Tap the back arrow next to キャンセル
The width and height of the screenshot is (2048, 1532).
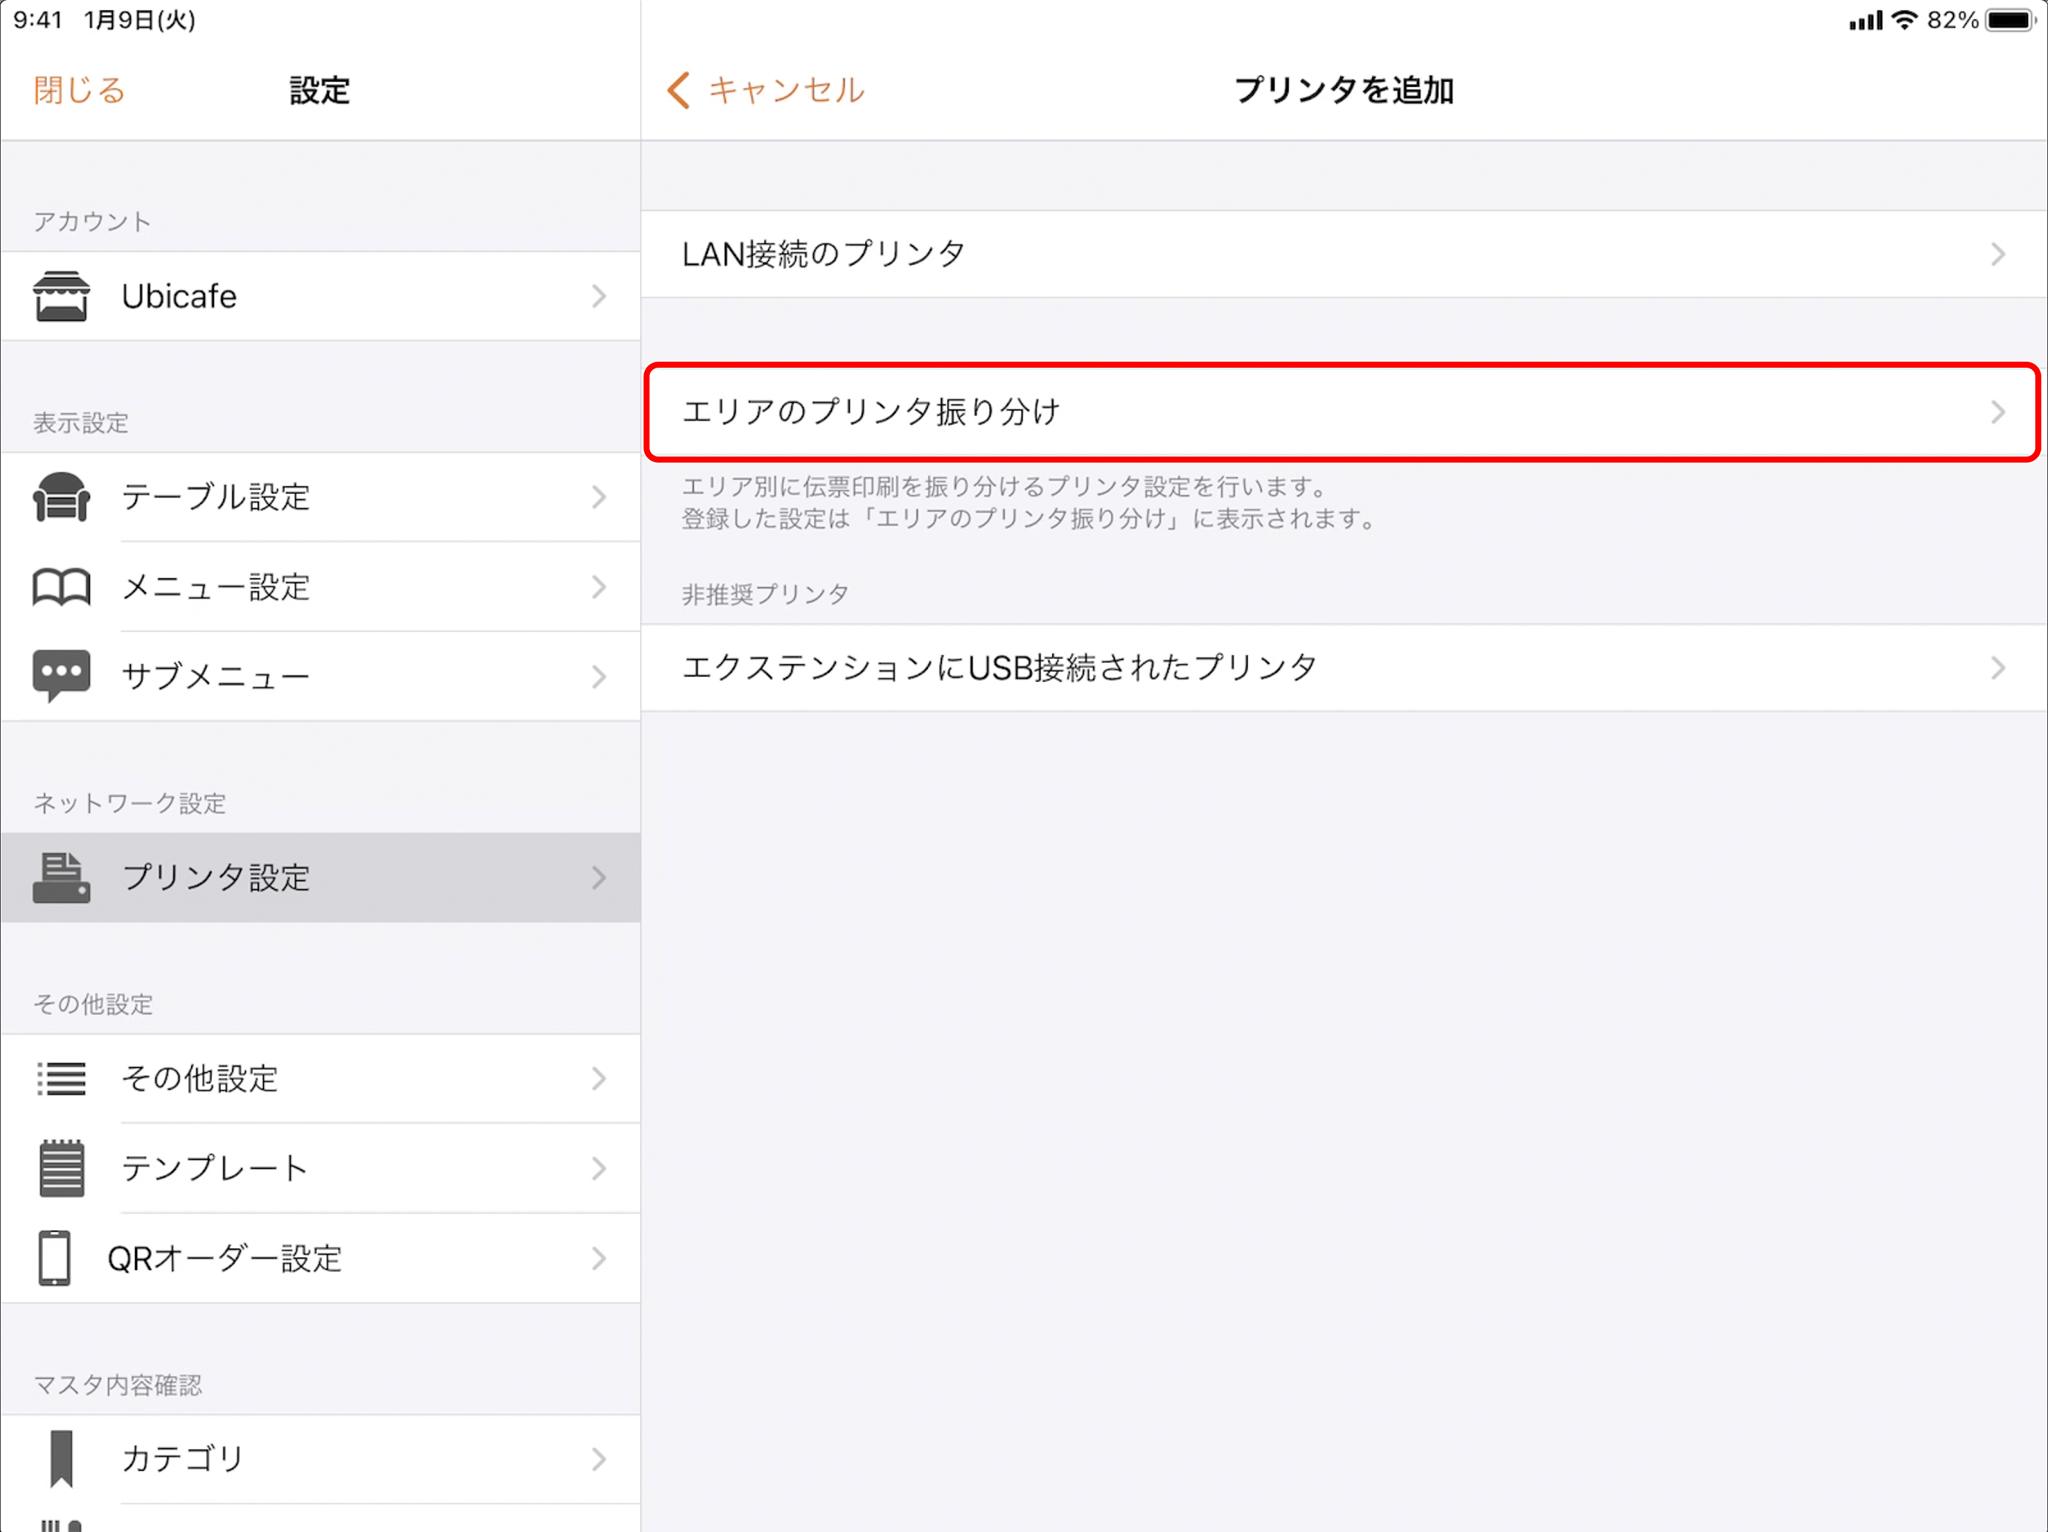[679, 90]
